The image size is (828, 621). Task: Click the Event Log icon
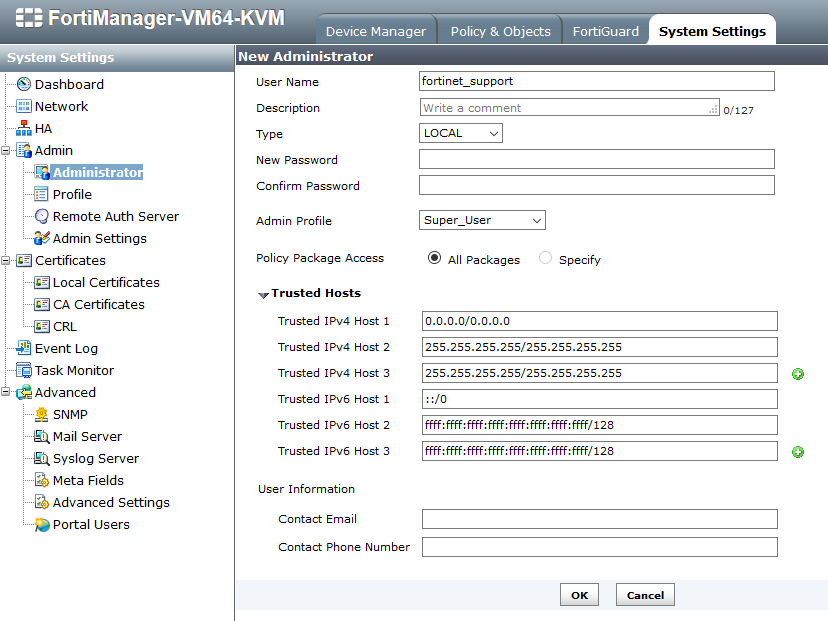(24, 349)
